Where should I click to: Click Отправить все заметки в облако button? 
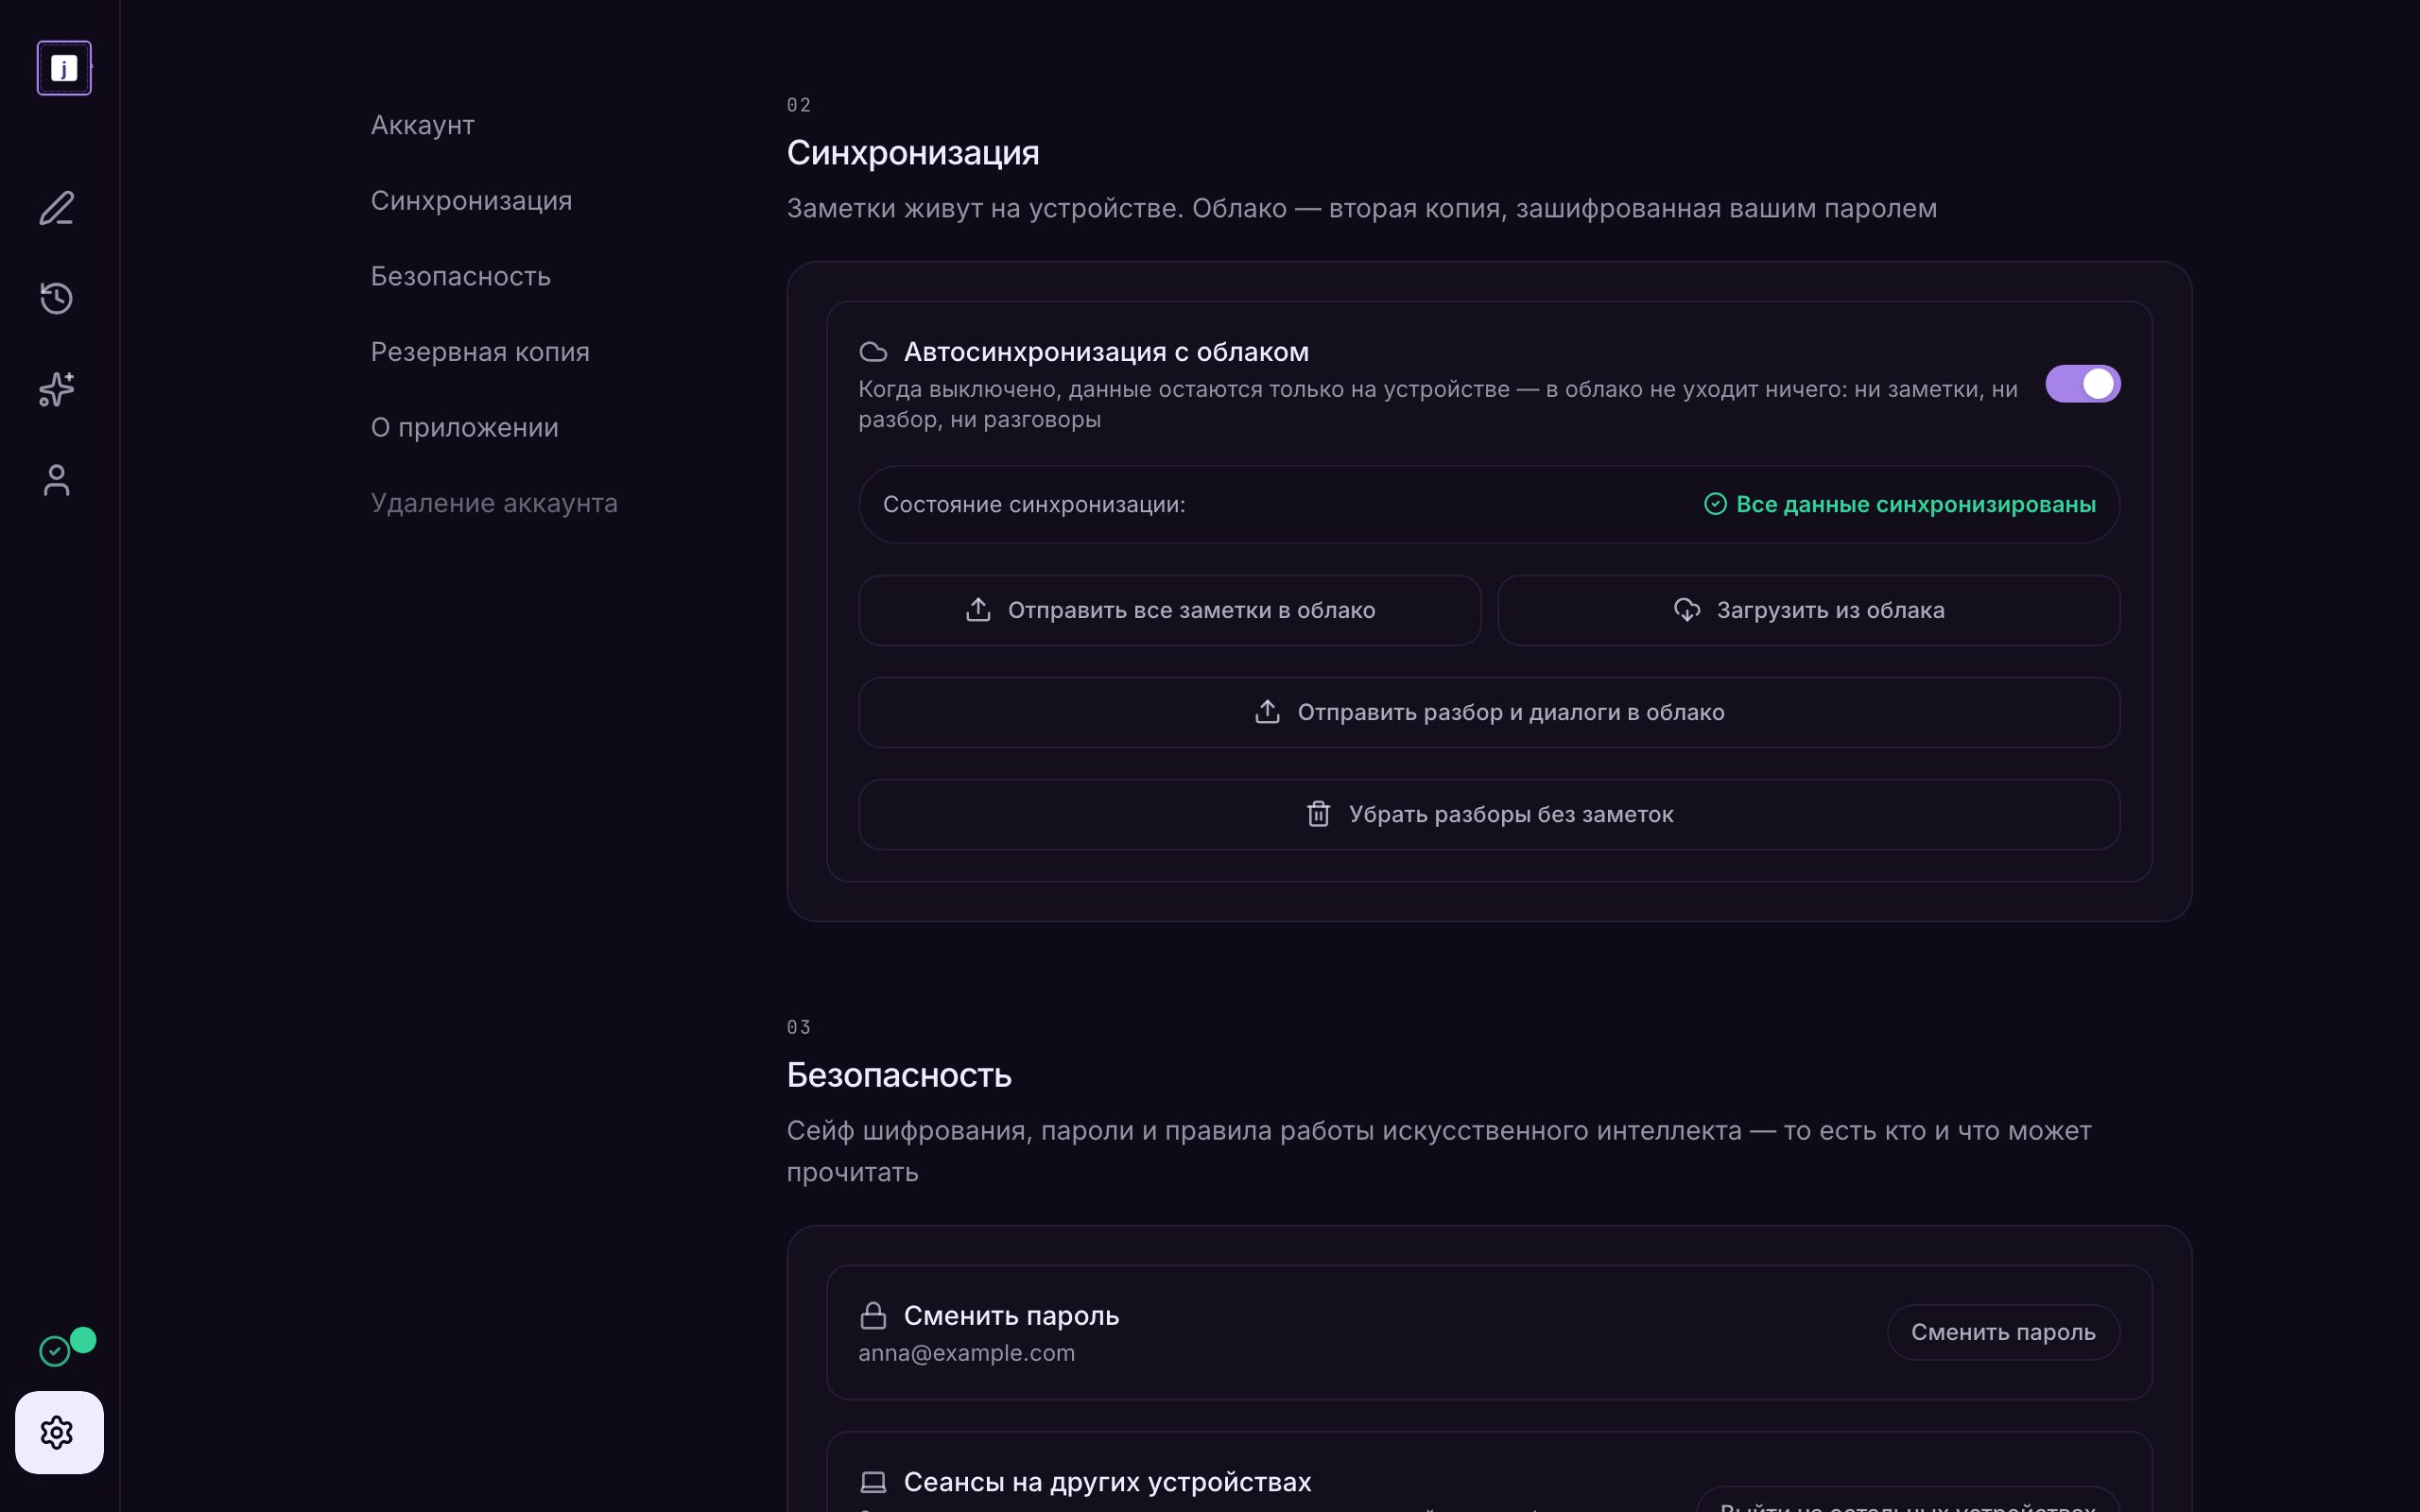coord(1169,610)
